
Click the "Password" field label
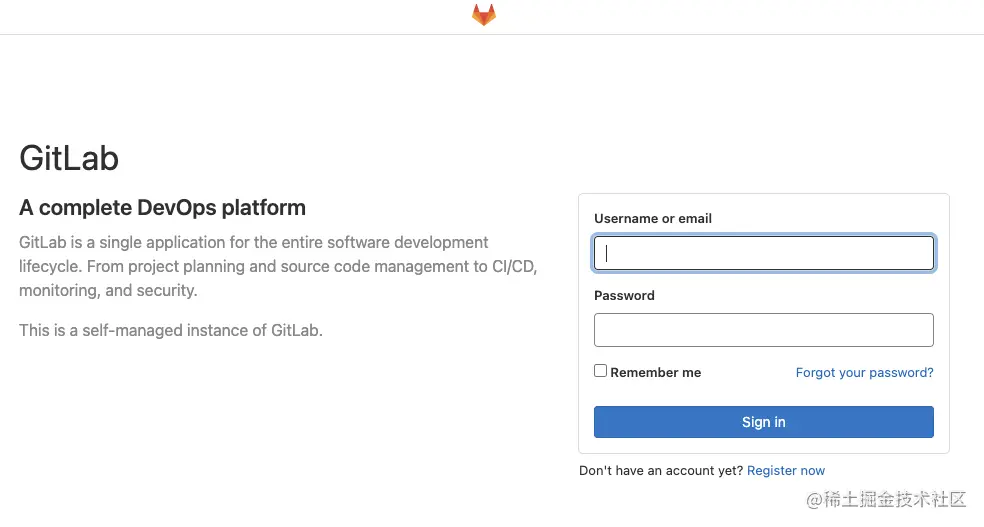click(x=624, y=295)
